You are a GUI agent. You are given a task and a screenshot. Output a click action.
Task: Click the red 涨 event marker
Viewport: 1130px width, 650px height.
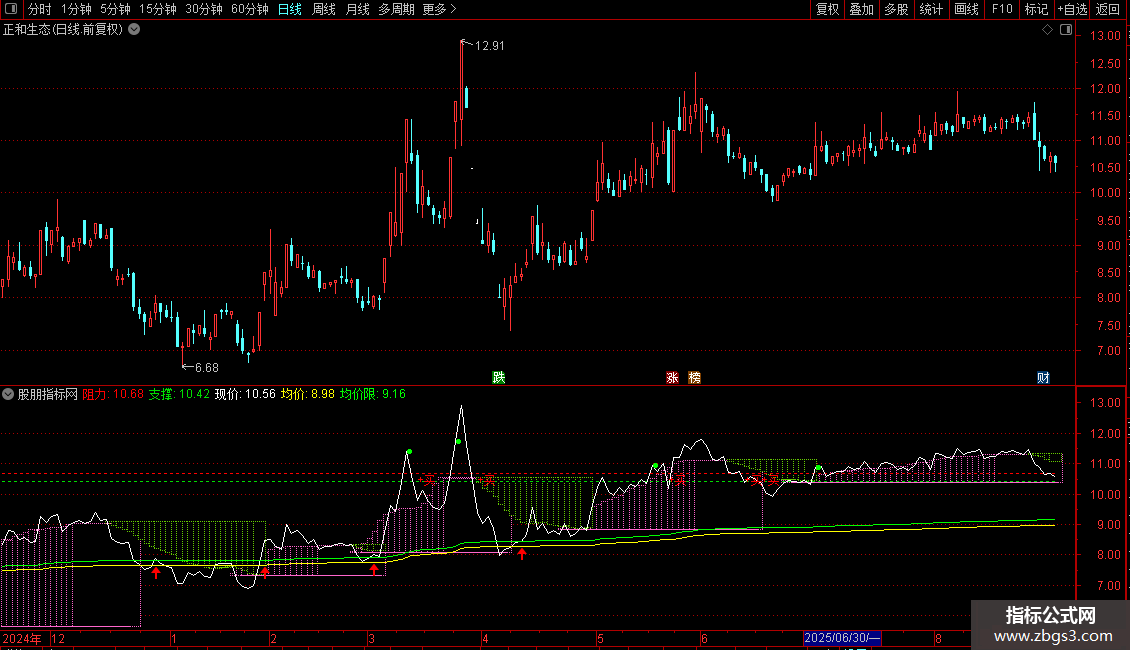pos(672,378)
